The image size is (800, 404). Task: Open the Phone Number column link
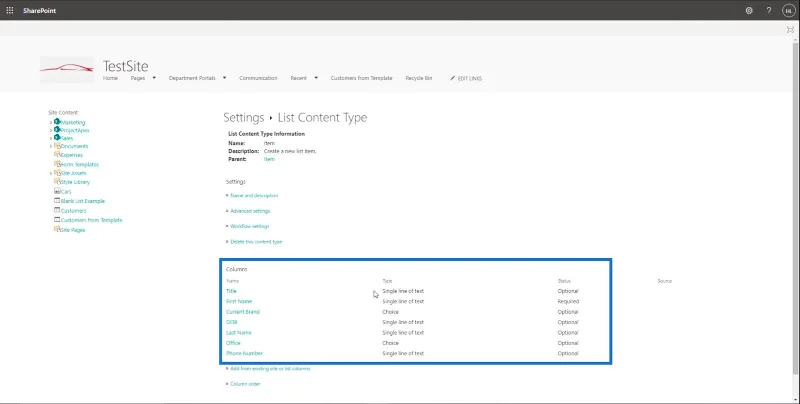coord(244,353)
